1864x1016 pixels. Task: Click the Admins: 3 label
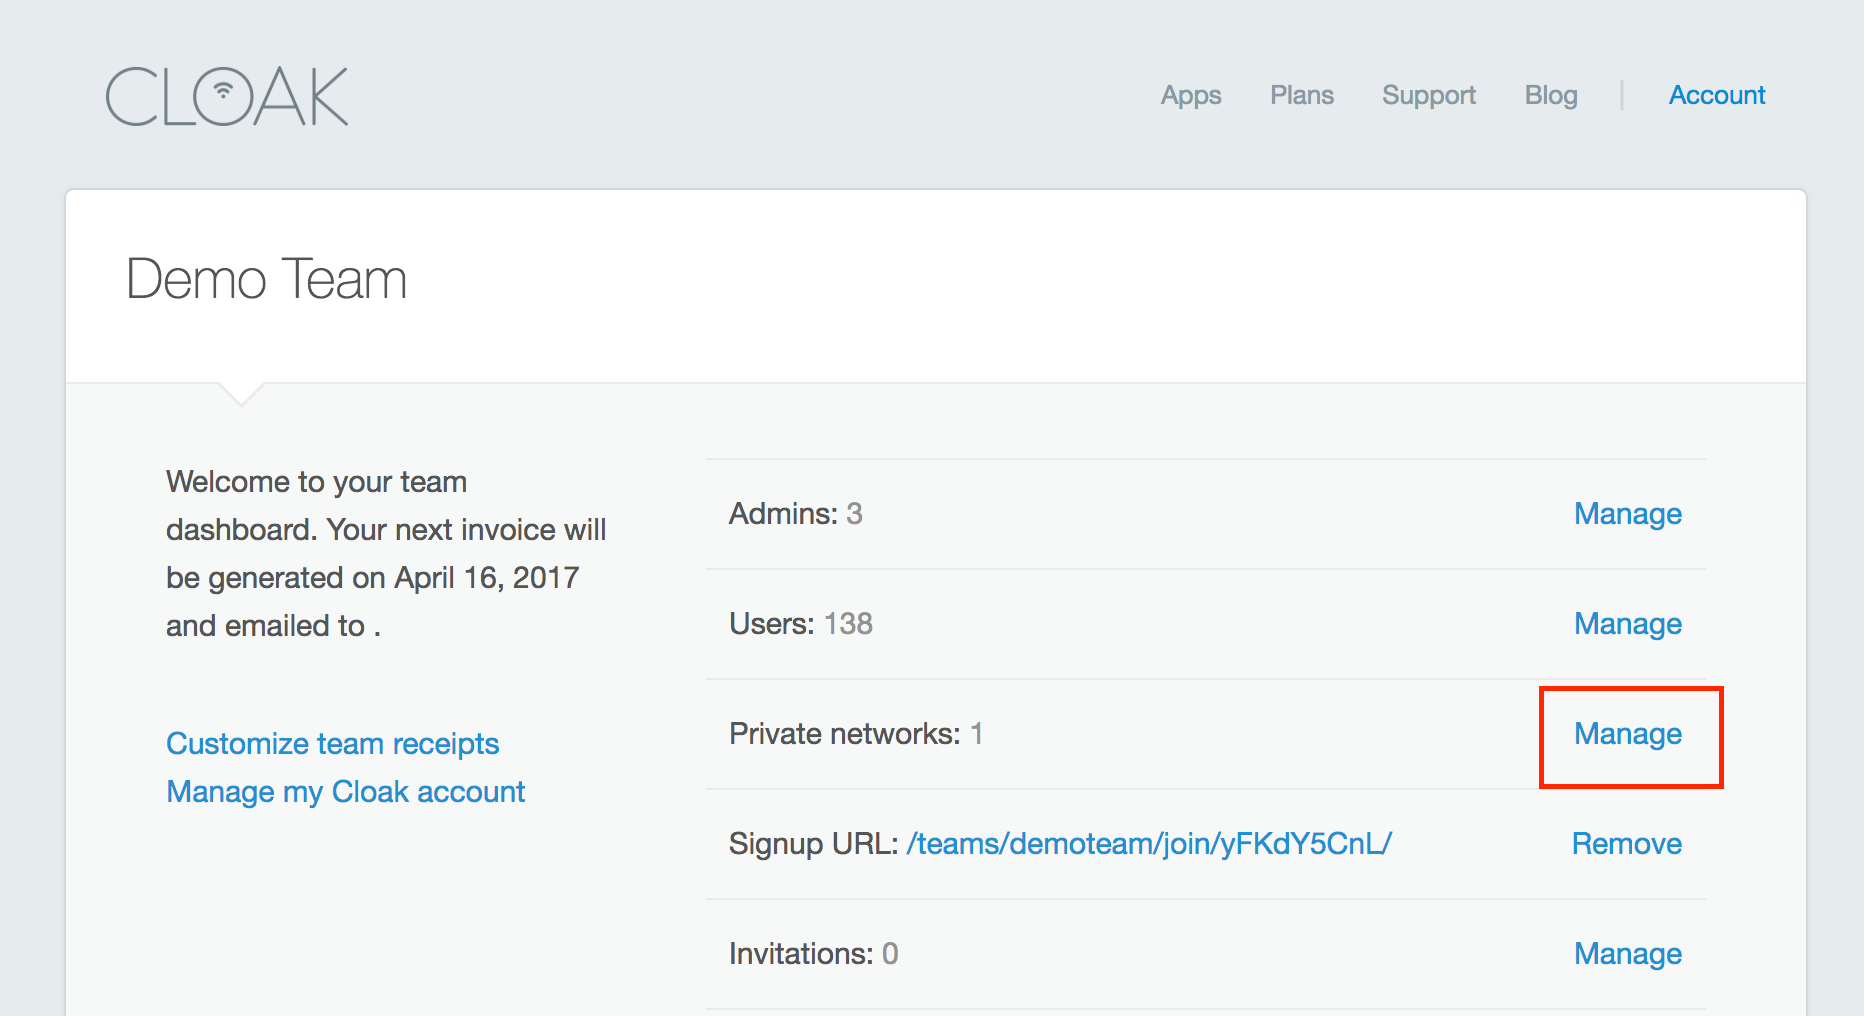pos(795,514)
